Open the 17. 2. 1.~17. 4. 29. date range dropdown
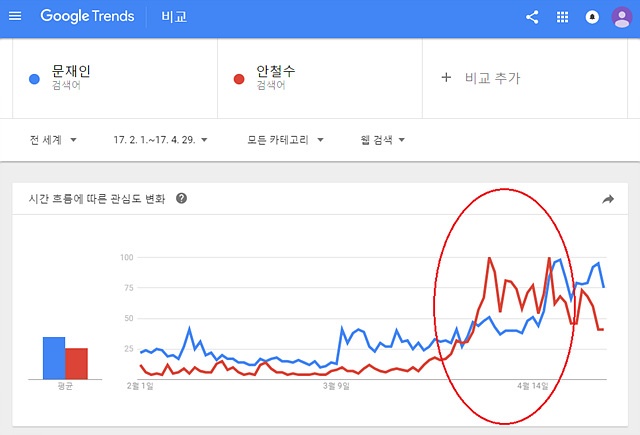Screen dimensions: 640x435 tap(160, 140)
